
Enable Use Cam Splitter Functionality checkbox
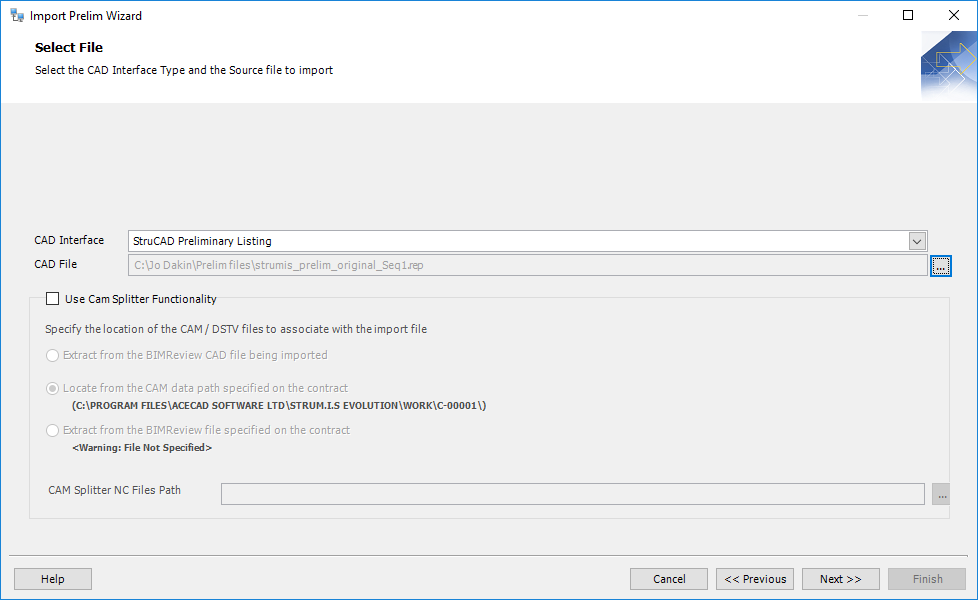52,299
